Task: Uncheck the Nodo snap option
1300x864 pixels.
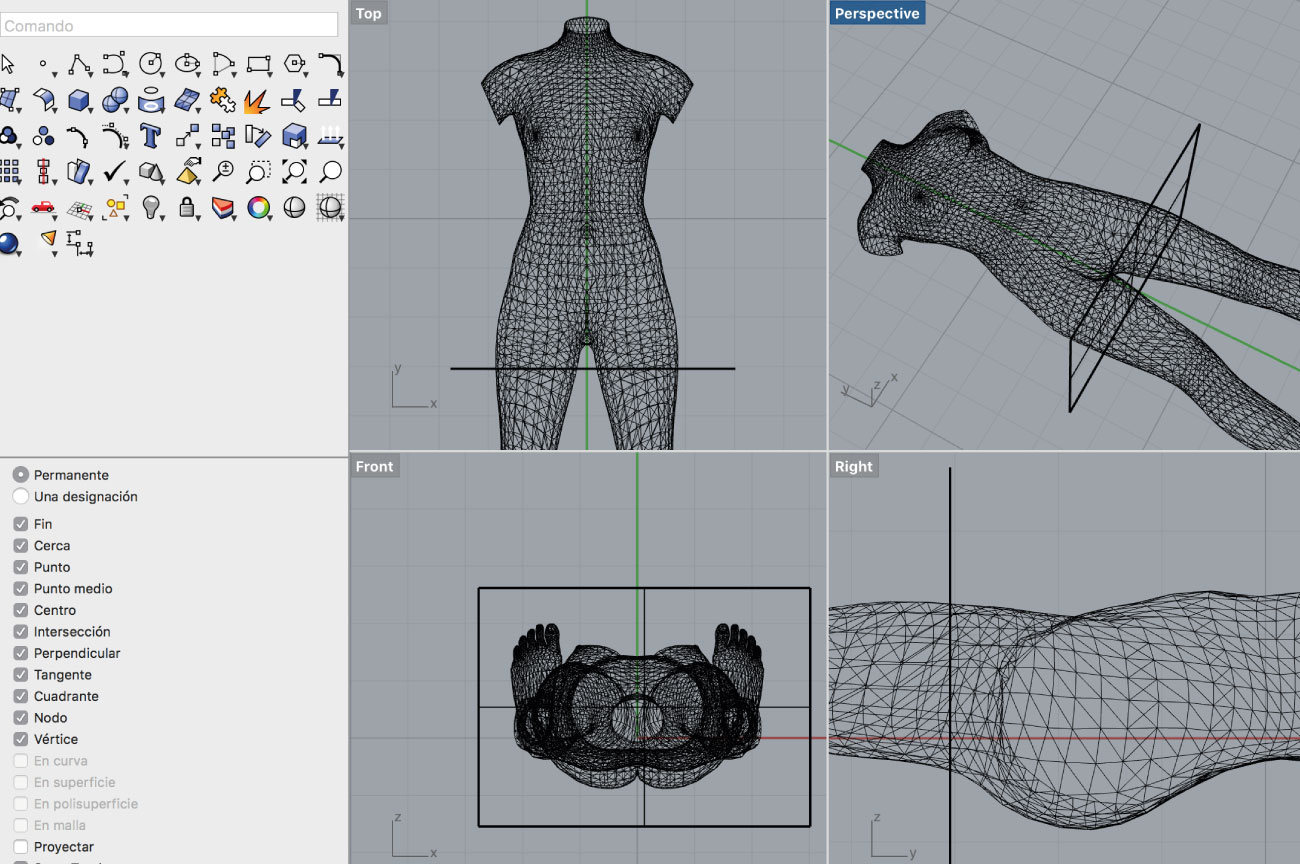Action: [21, 718]
